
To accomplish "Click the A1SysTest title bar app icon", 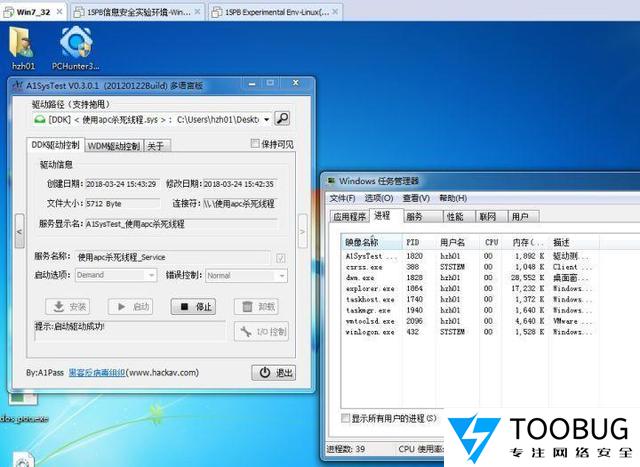I will pyautogui.click(x=17, y=85).
